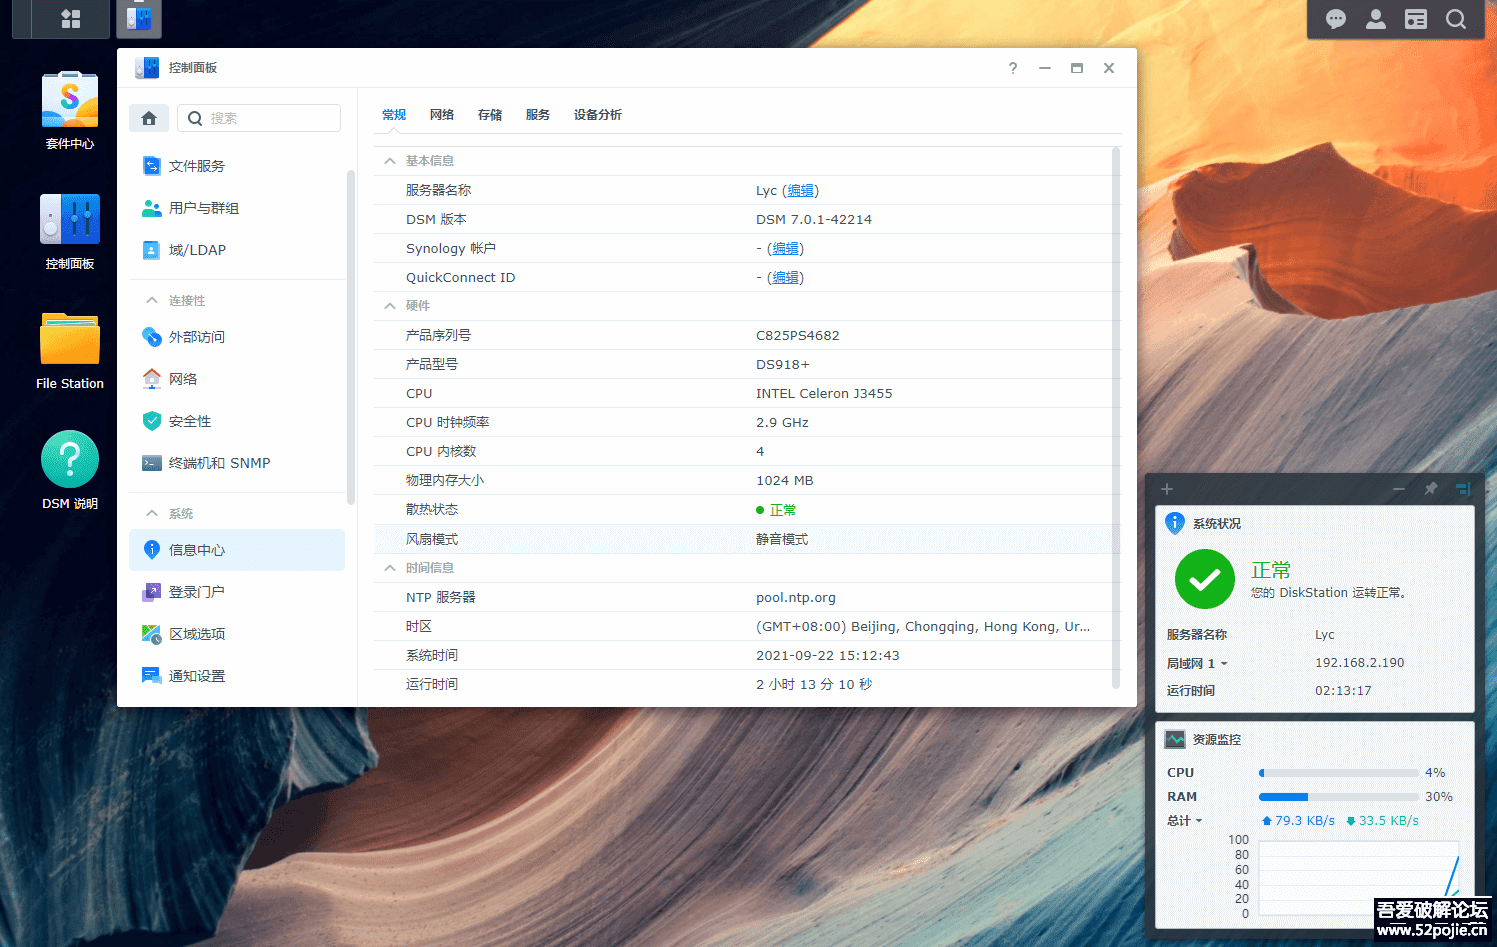Collapse the Basic Information (基本信息) section

point(390,161)
